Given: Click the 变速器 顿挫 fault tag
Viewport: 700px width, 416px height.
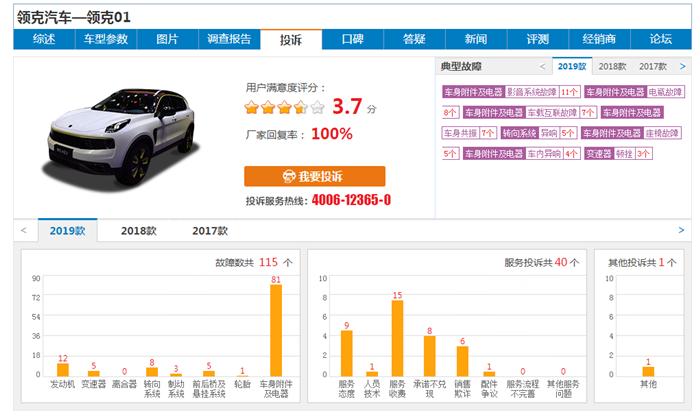Looking at the screenshot, I should [618, 154].
